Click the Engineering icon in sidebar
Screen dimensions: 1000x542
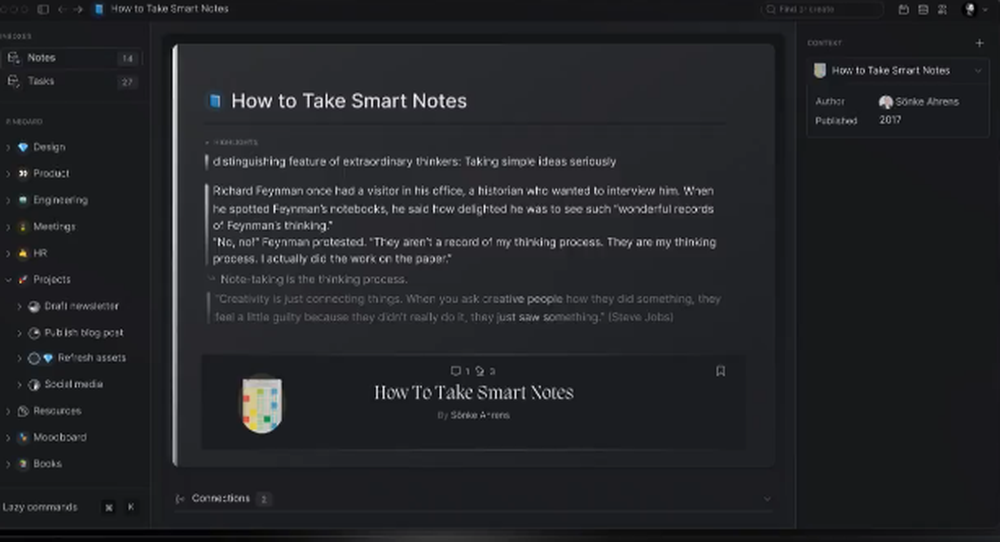[23, 200]
